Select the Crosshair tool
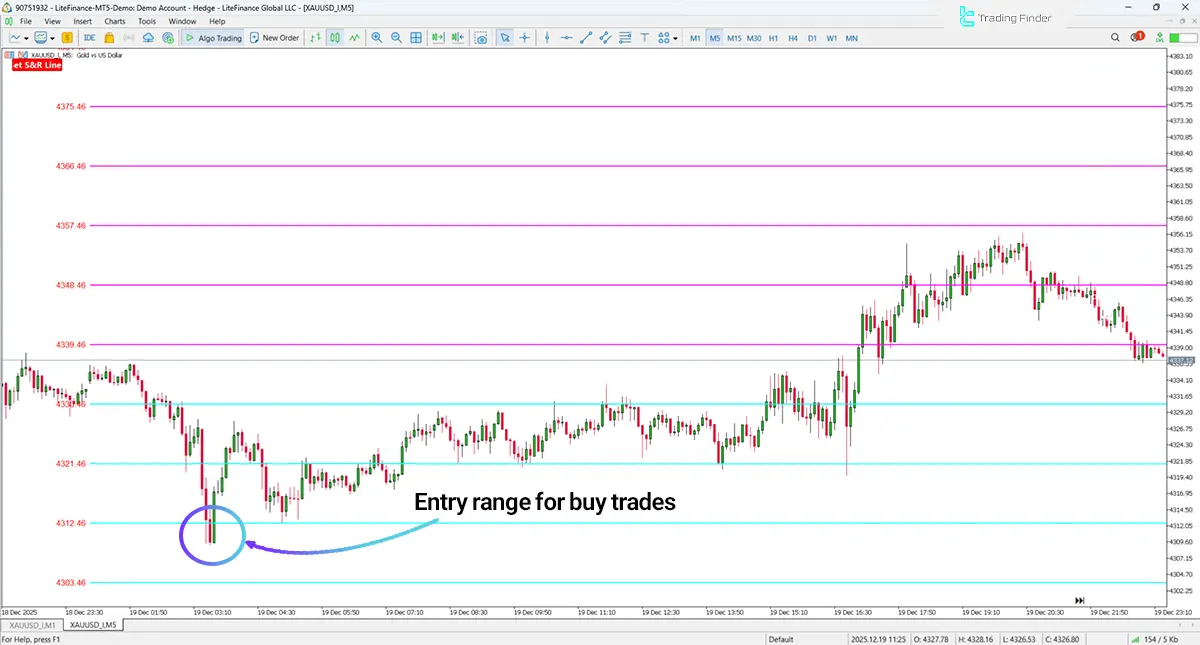This screenshot has width=1200, height=645. (x=524, y=38)
